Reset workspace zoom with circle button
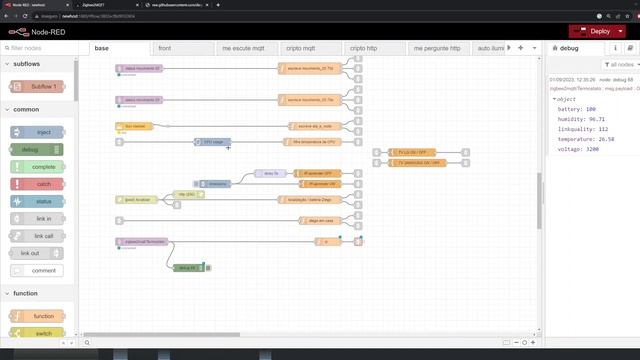 pyautogui.click(x=524, y=342)
